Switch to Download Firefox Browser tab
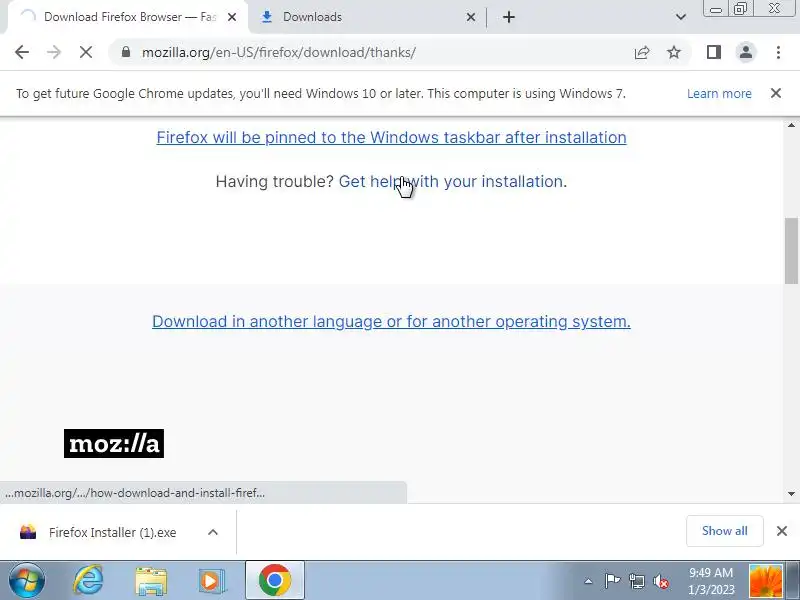 [x=130, y=17]
